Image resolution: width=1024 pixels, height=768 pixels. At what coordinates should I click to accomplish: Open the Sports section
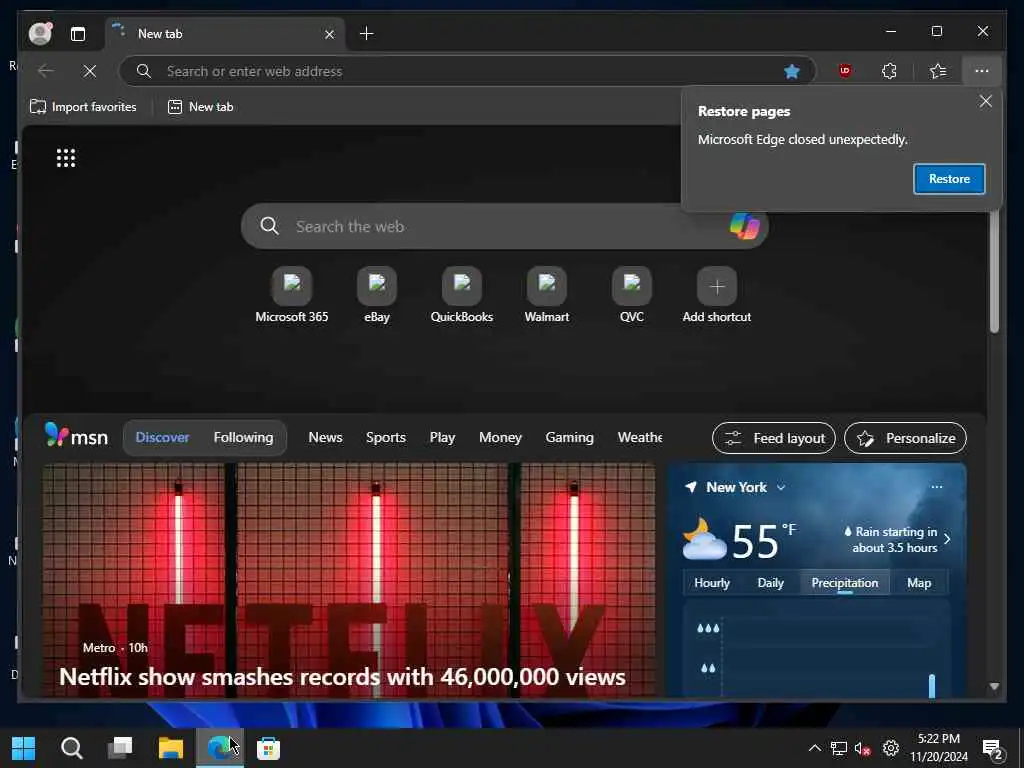(385, 438)
